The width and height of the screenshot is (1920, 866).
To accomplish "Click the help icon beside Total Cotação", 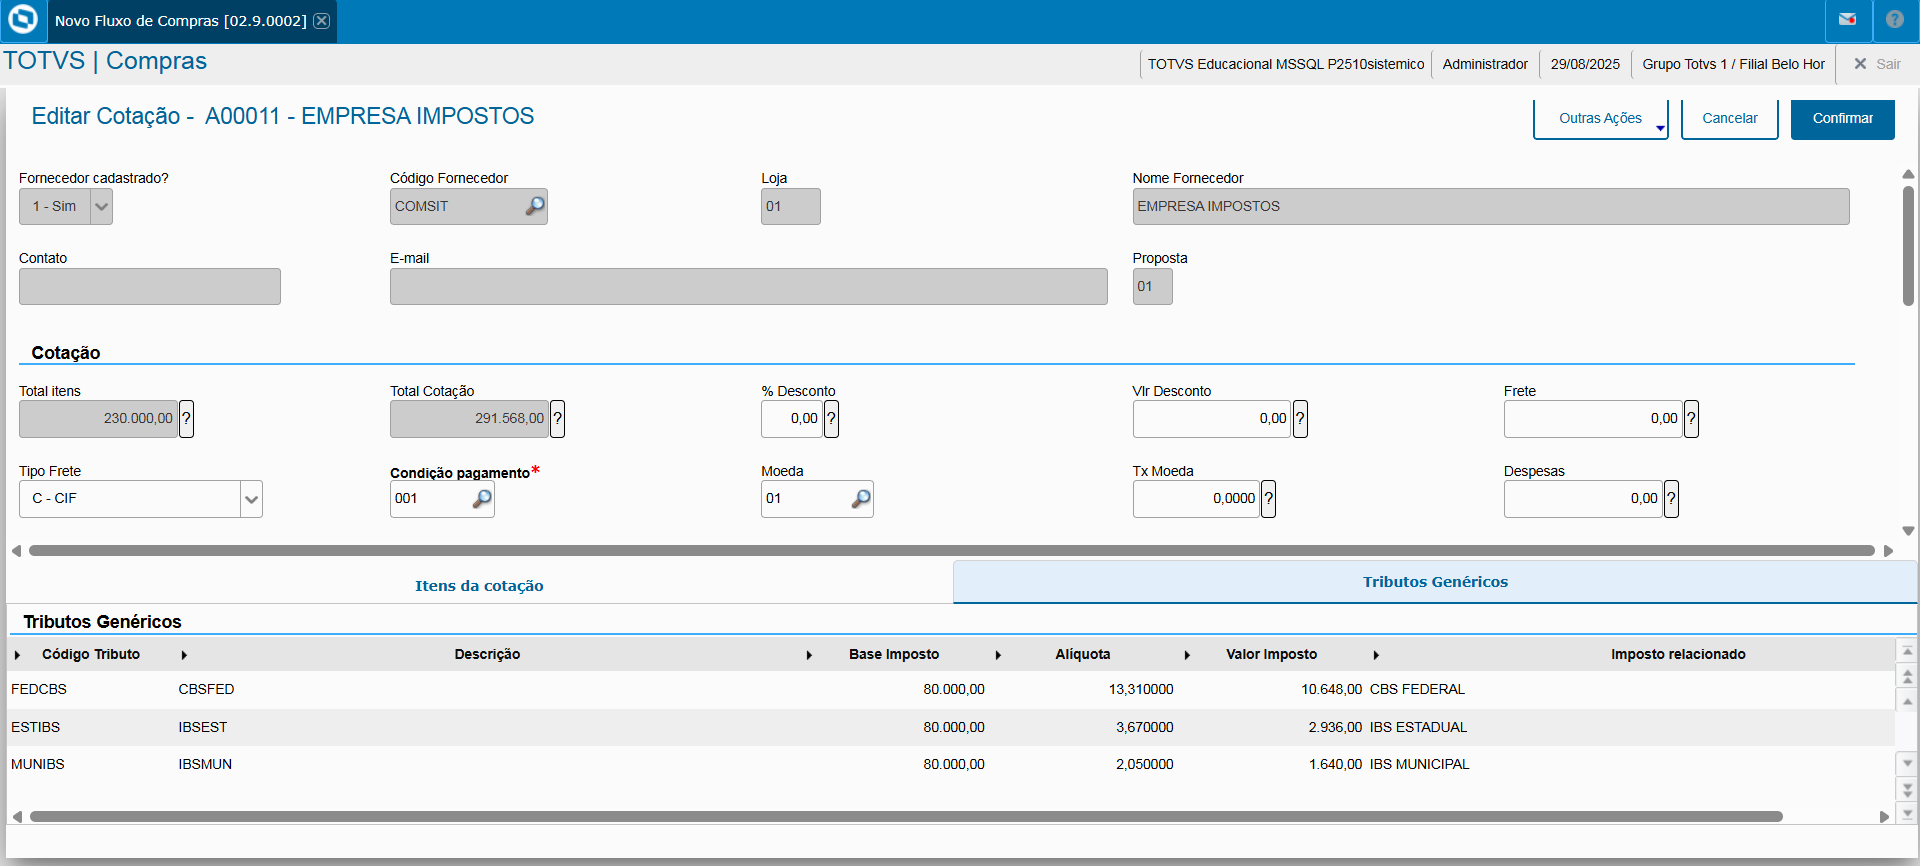I will (x=558, y=419).
